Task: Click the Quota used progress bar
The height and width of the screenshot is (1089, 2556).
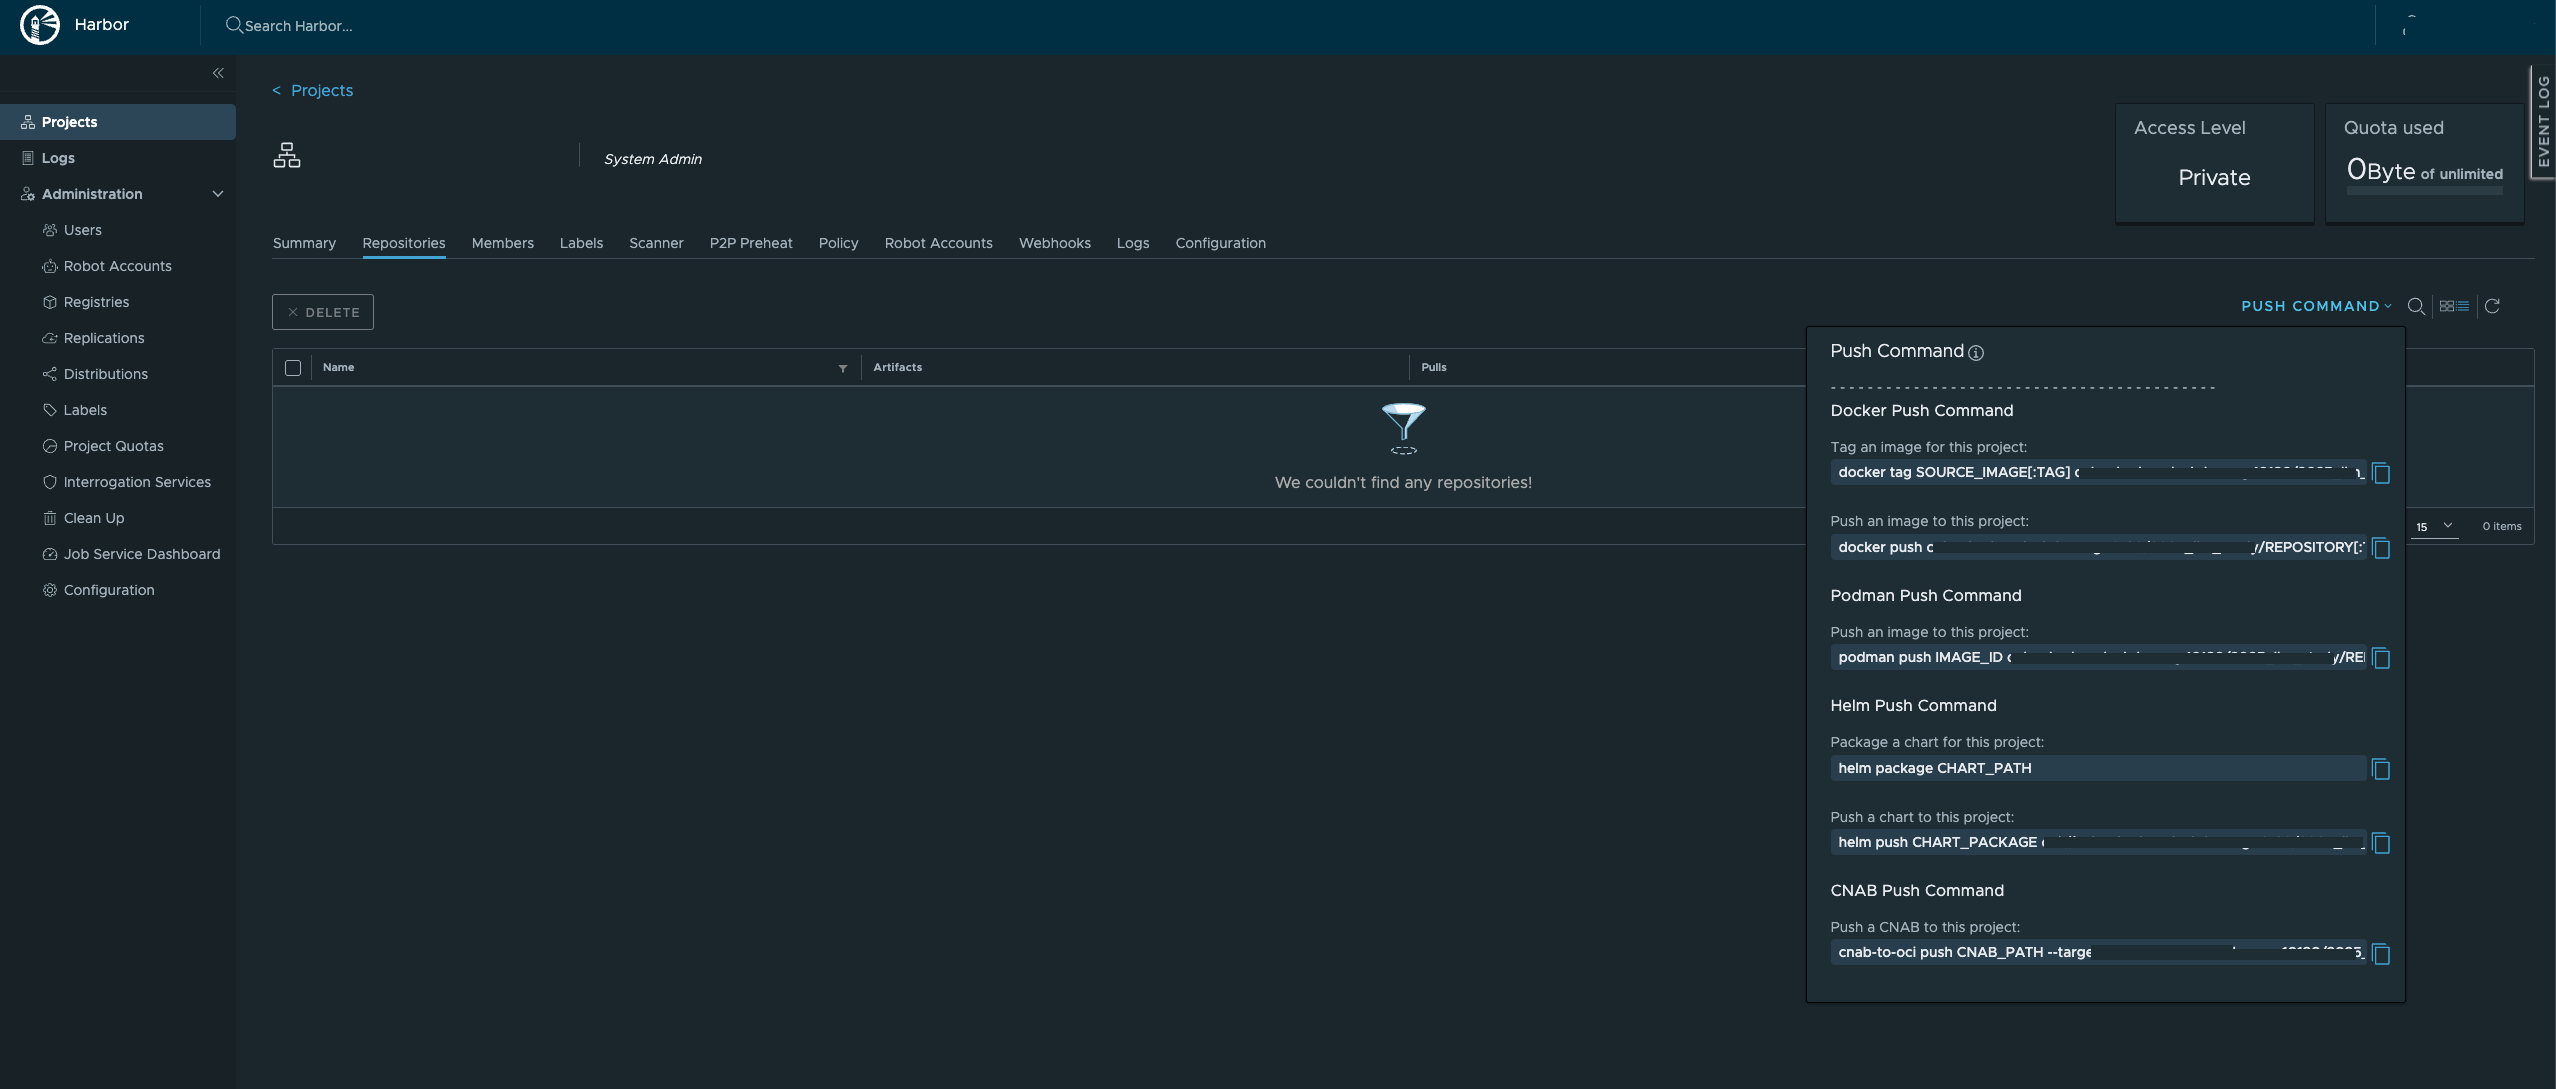Action: coord(2424,190)
